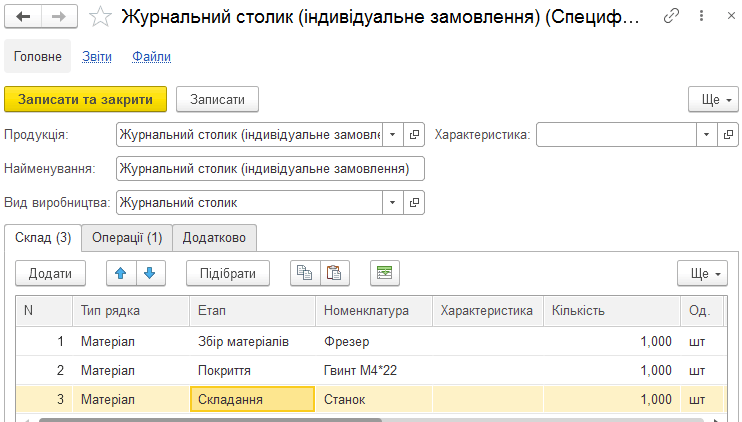
Task: Open the Звіти link
Action: point(97,56)
